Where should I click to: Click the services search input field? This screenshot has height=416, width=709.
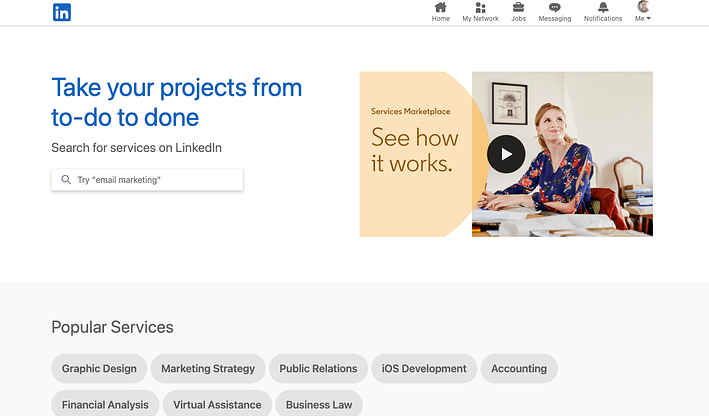[155, 180]
